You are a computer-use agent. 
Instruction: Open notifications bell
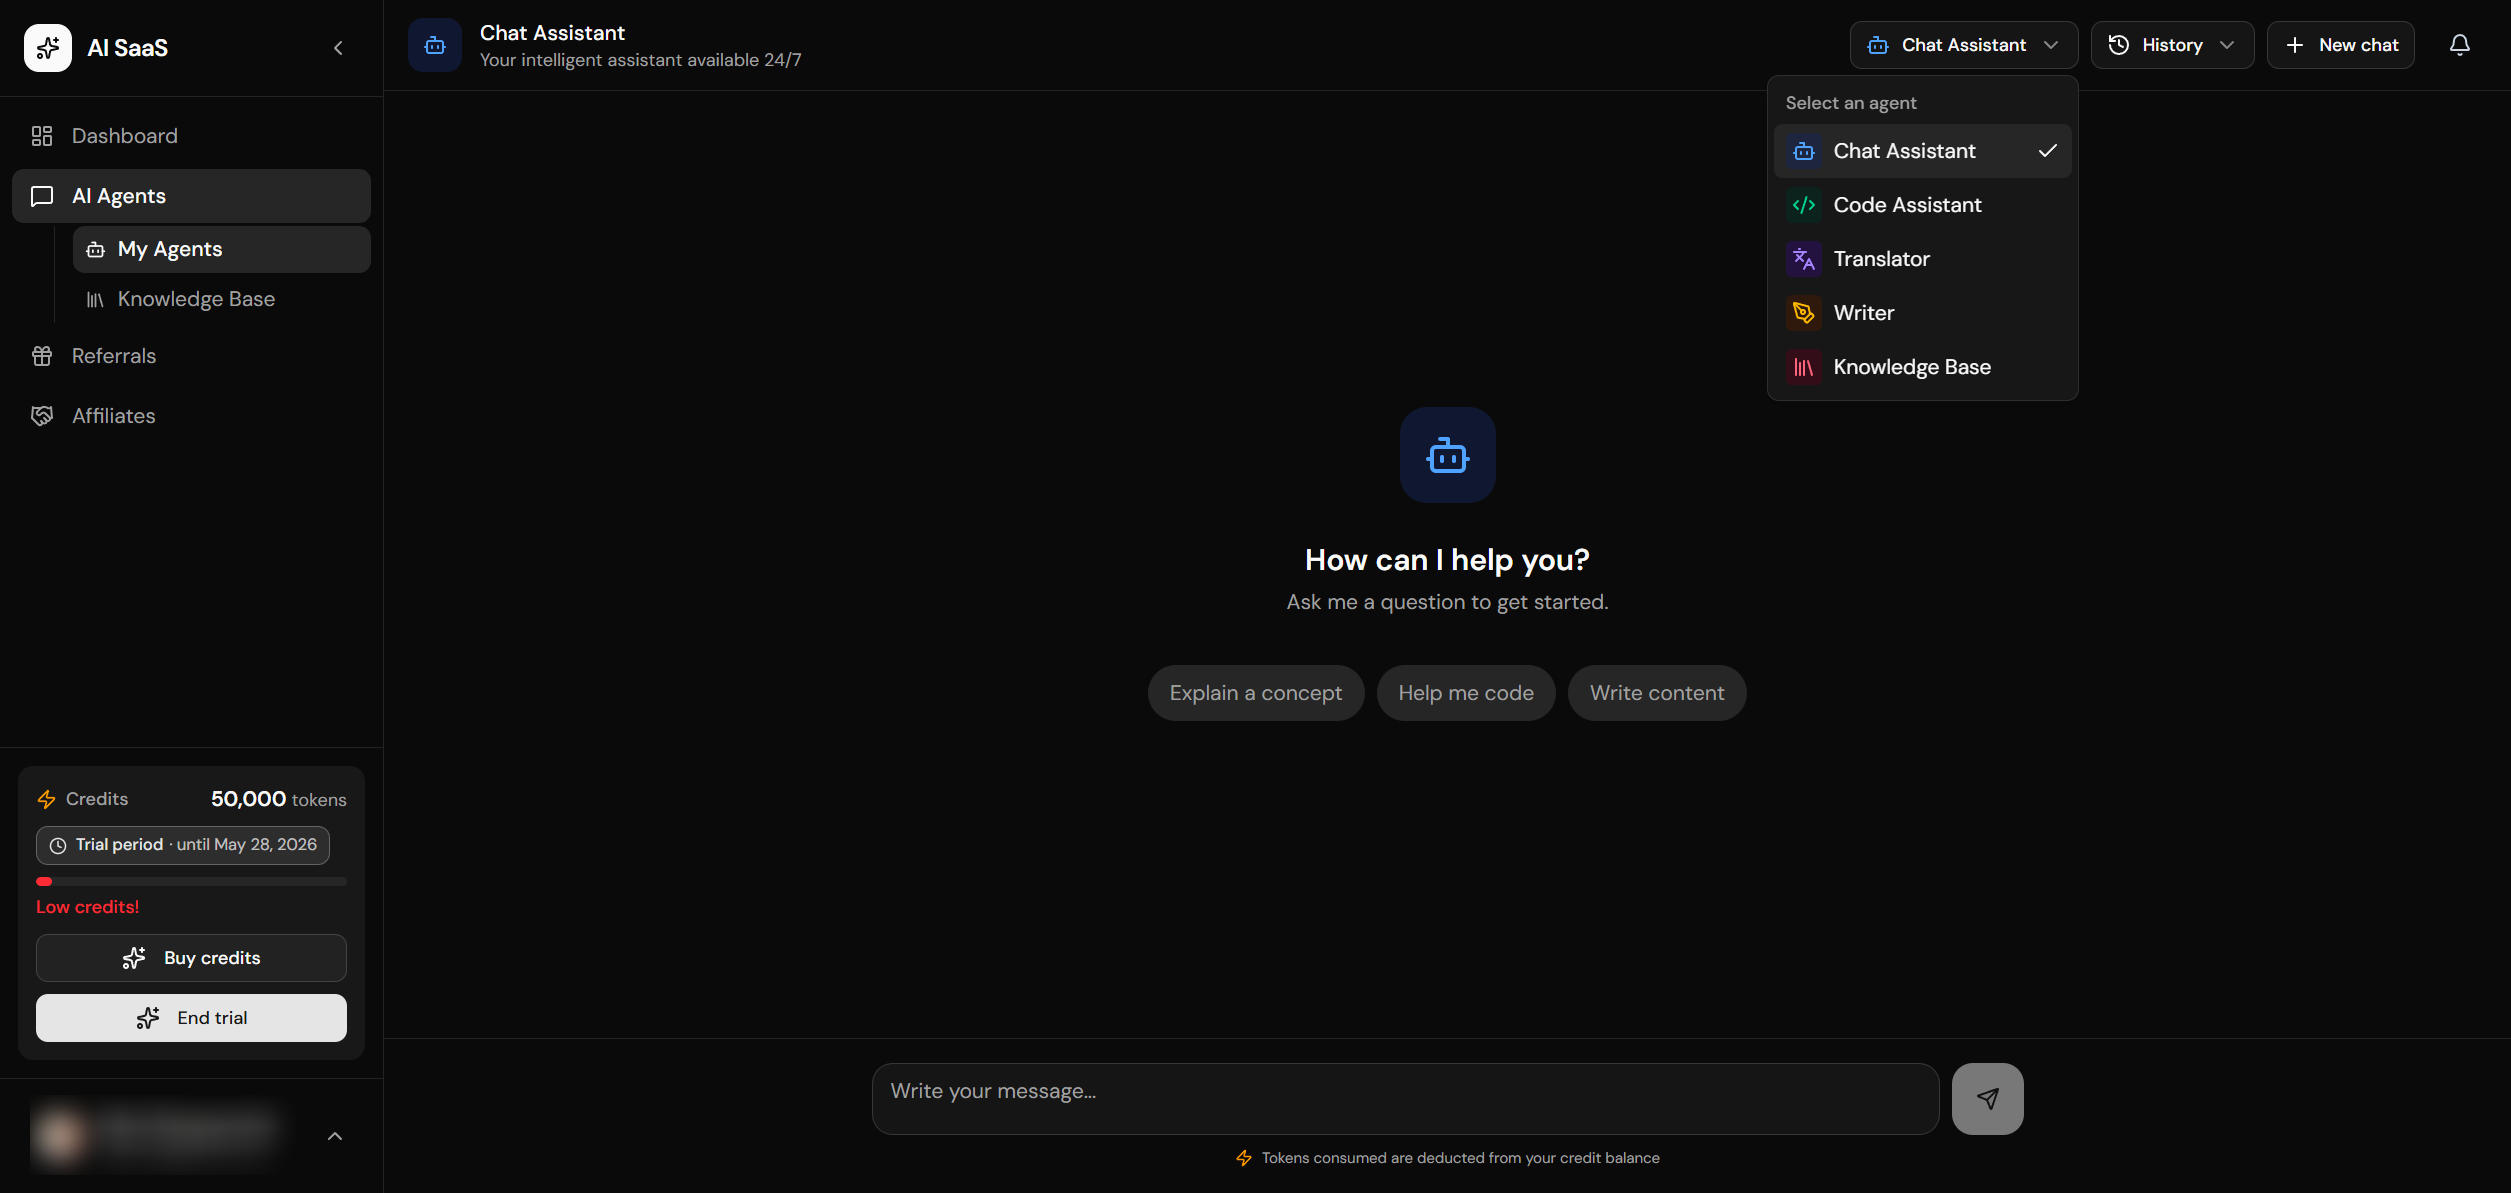point(2460,45)
